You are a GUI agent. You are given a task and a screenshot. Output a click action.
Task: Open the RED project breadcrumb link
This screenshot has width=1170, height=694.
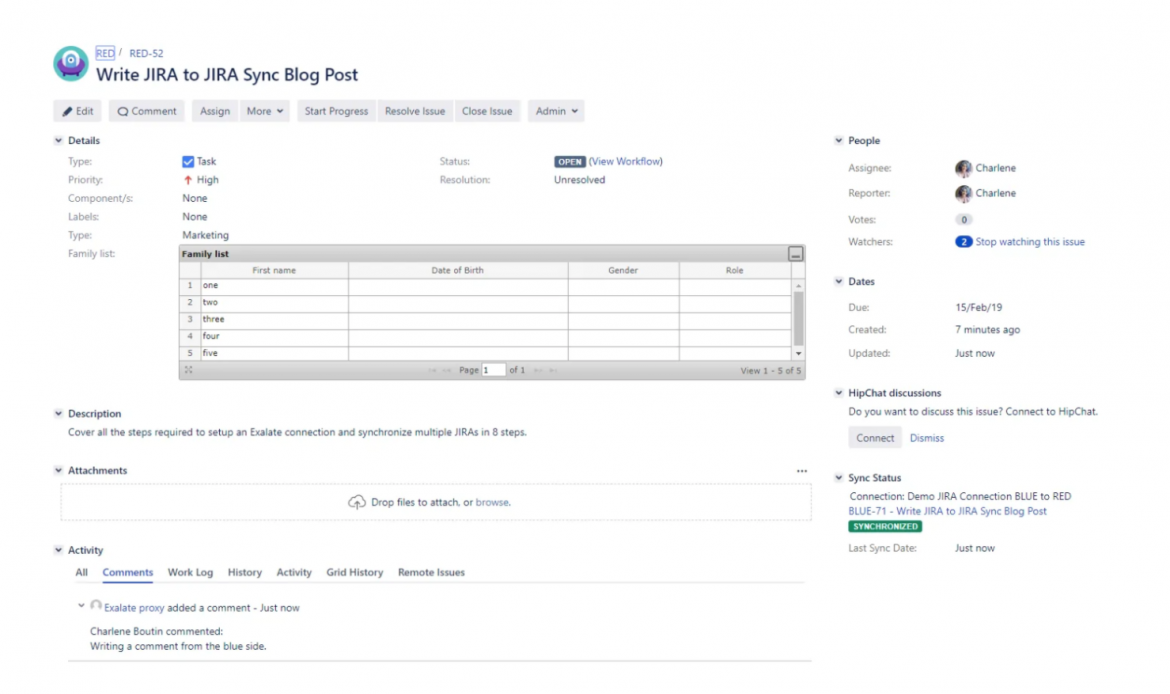(105, 53)
